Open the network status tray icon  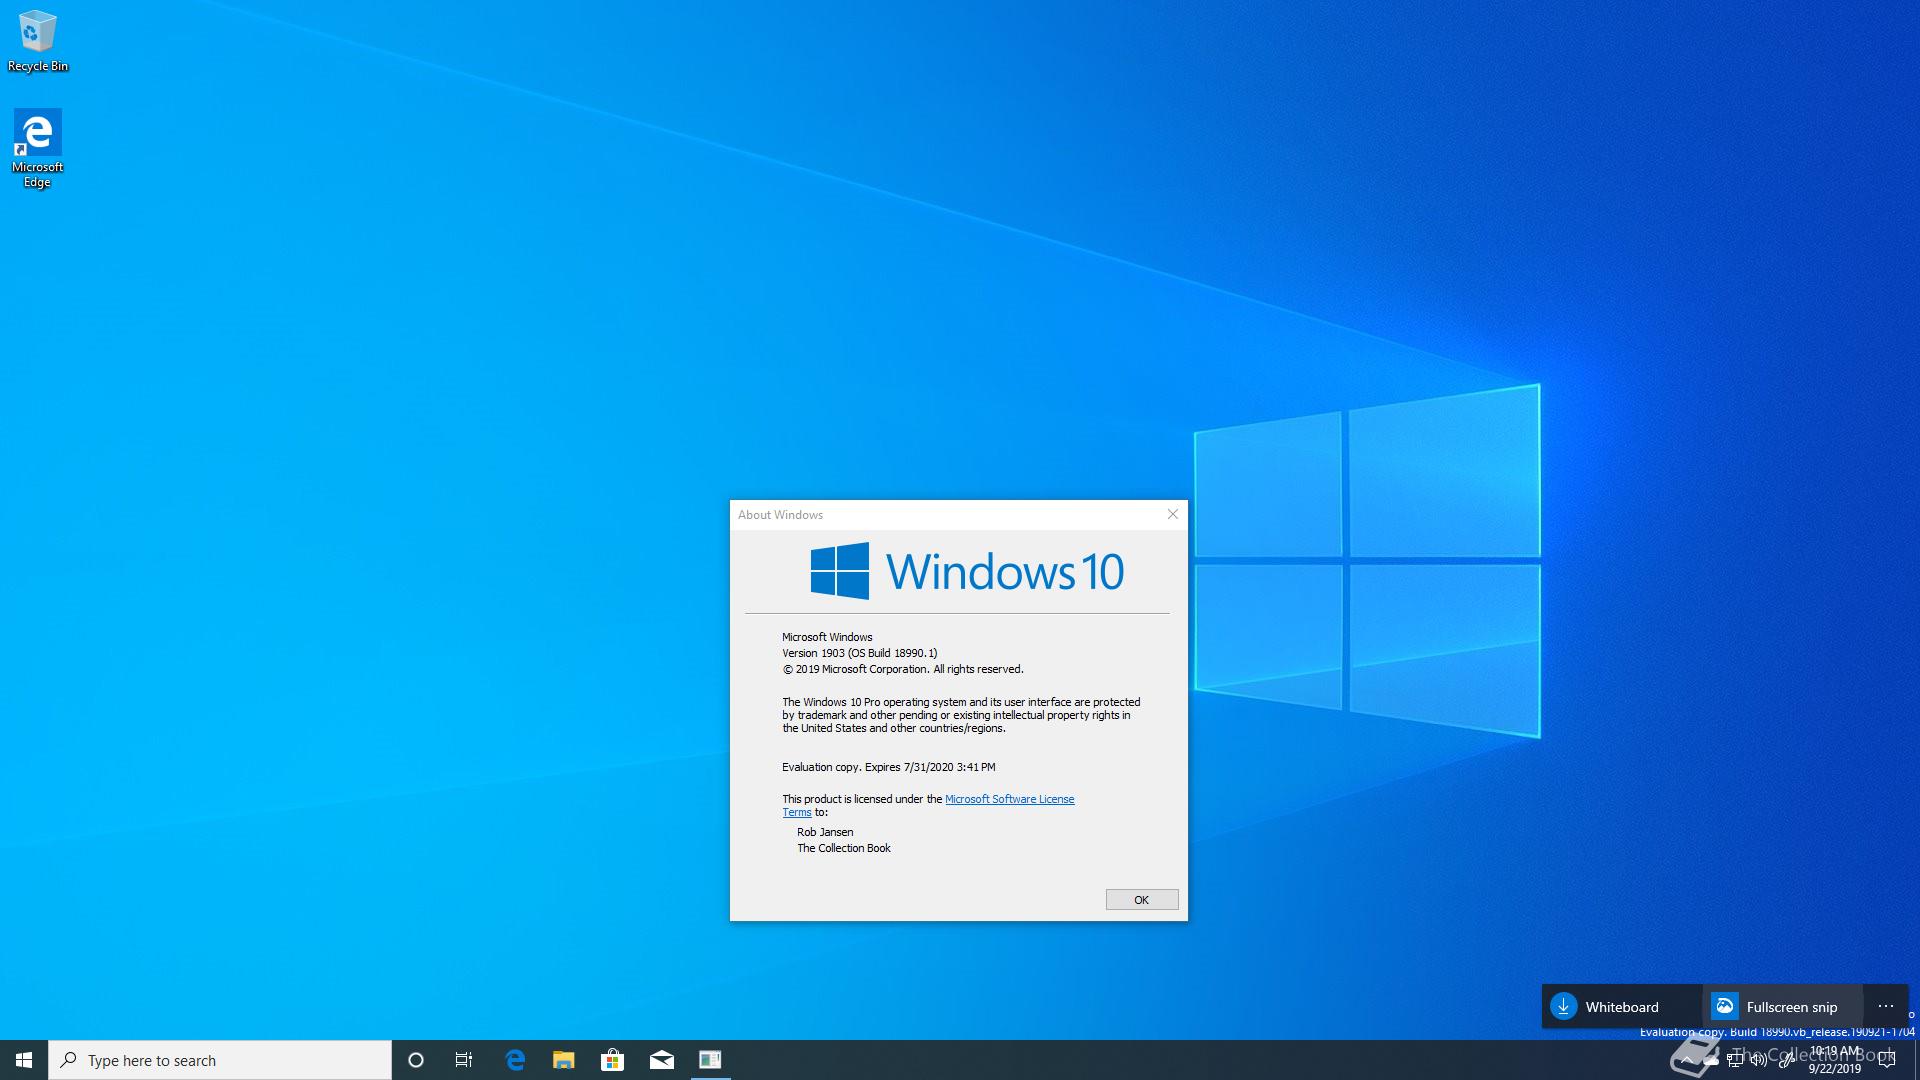tap(1735, 1060)
